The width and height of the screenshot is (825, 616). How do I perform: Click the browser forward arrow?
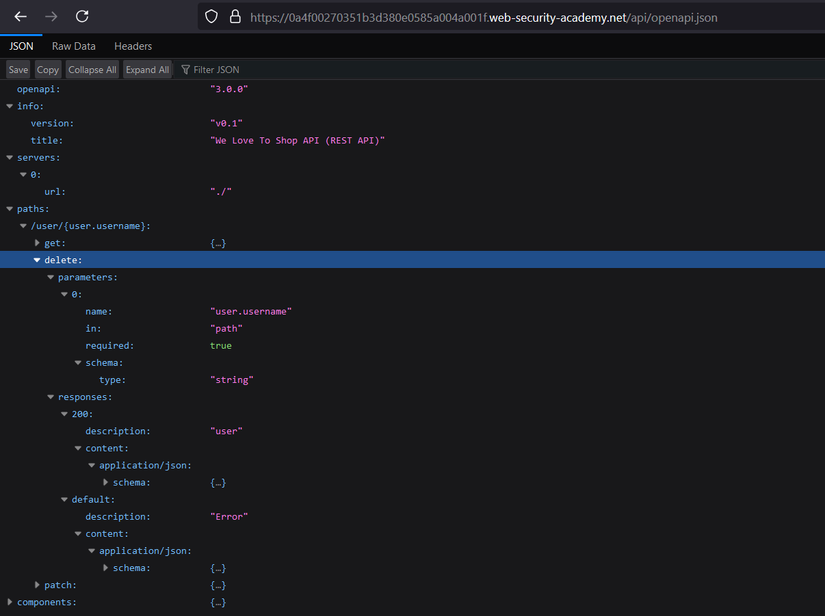(51, 17)
